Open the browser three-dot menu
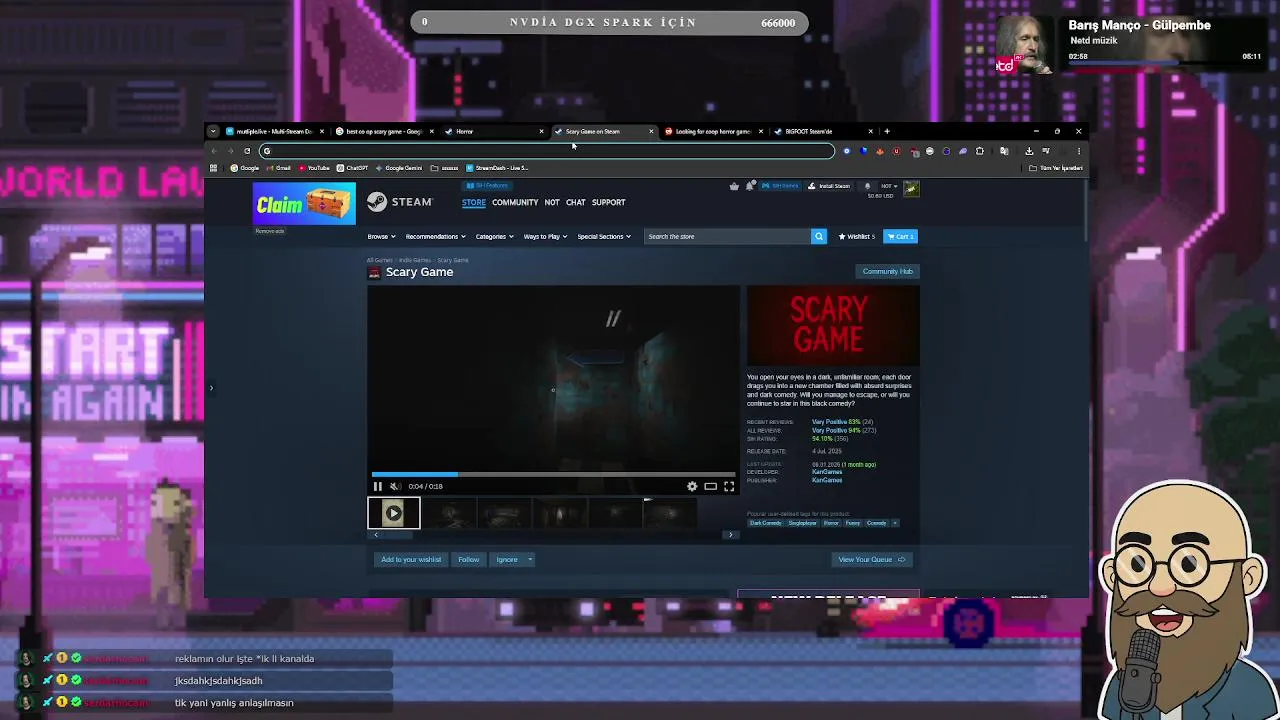1280x720 pixels. coord(1078,151)
